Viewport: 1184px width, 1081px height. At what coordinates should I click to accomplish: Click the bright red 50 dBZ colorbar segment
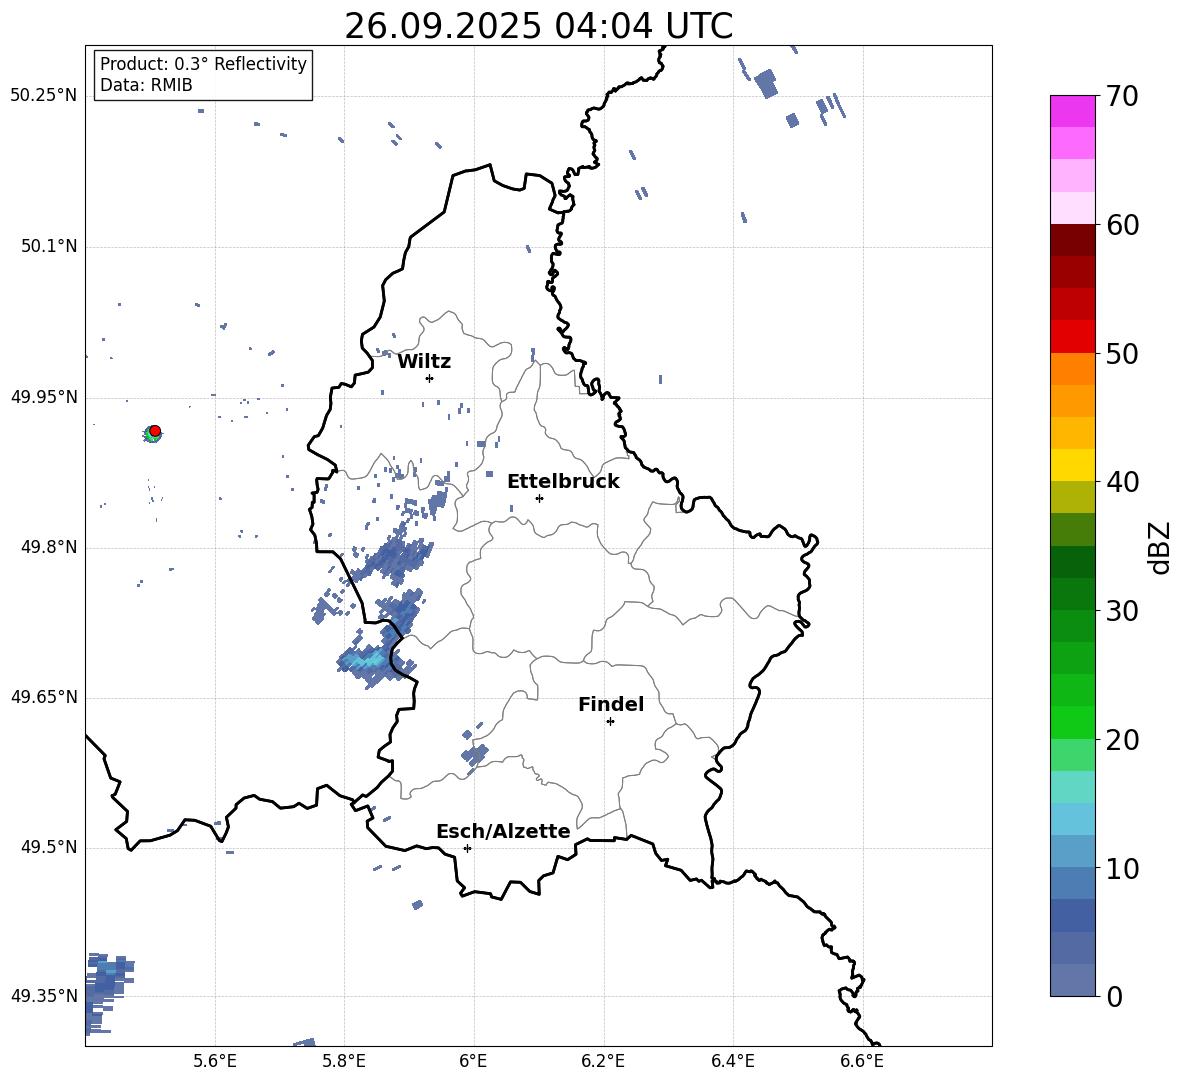tap(1072, 337)
